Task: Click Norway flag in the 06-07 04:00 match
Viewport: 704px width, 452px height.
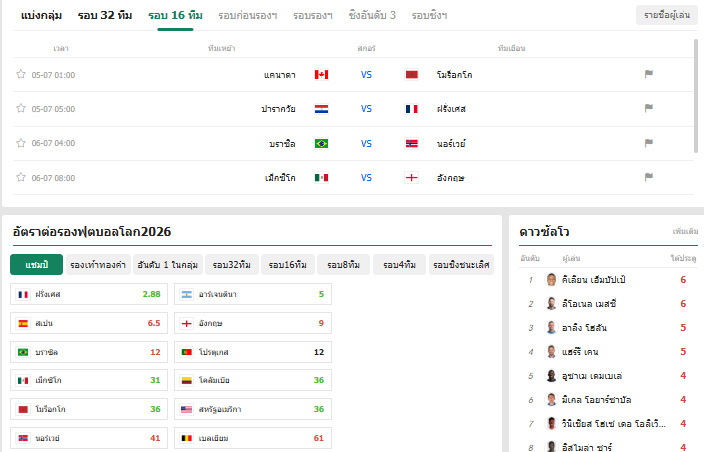Action: pos(412,144)
